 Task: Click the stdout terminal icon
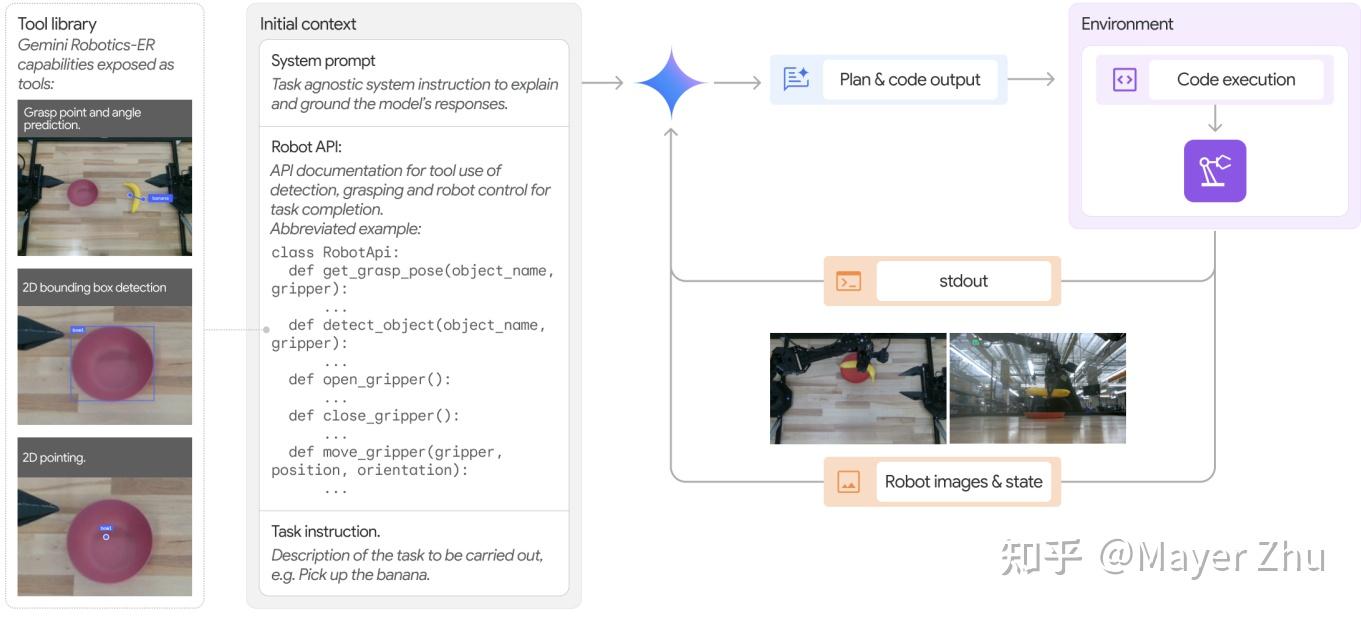click(849, 282)
